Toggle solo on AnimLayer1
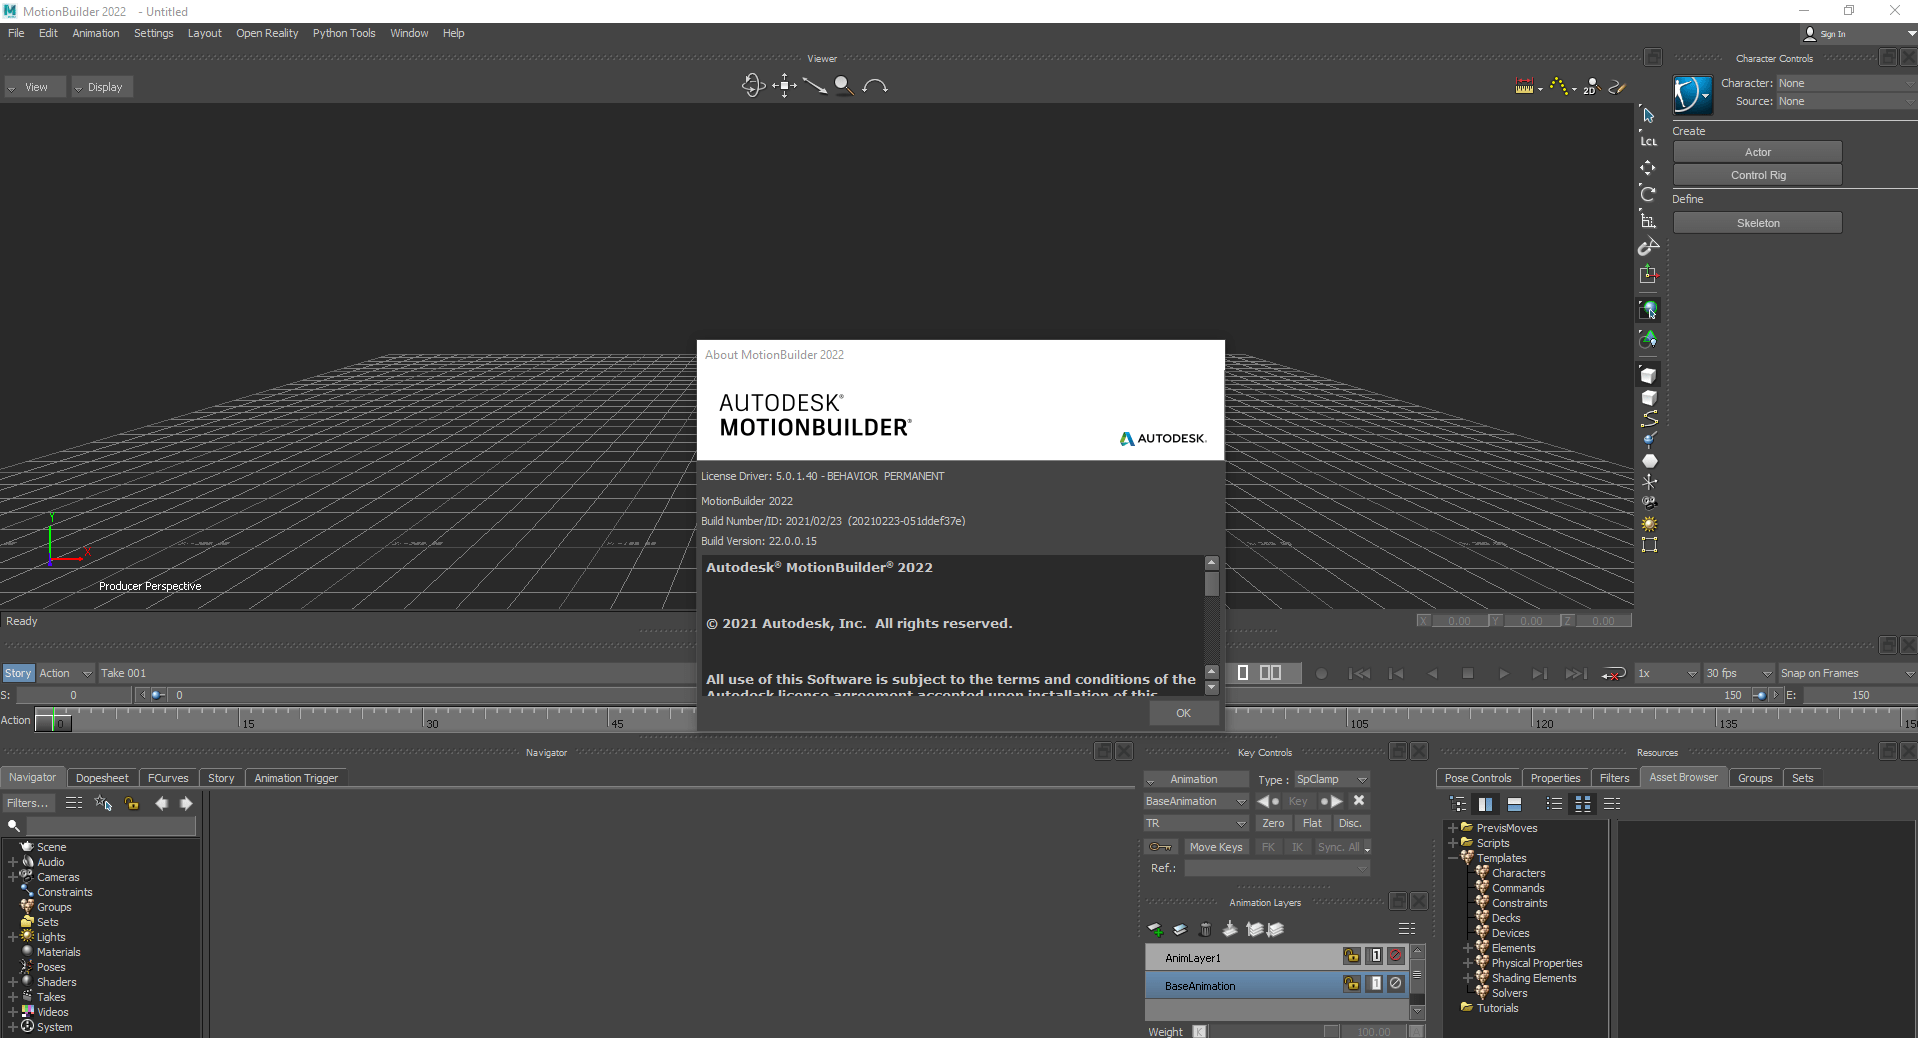 (x=1376, y=956)
